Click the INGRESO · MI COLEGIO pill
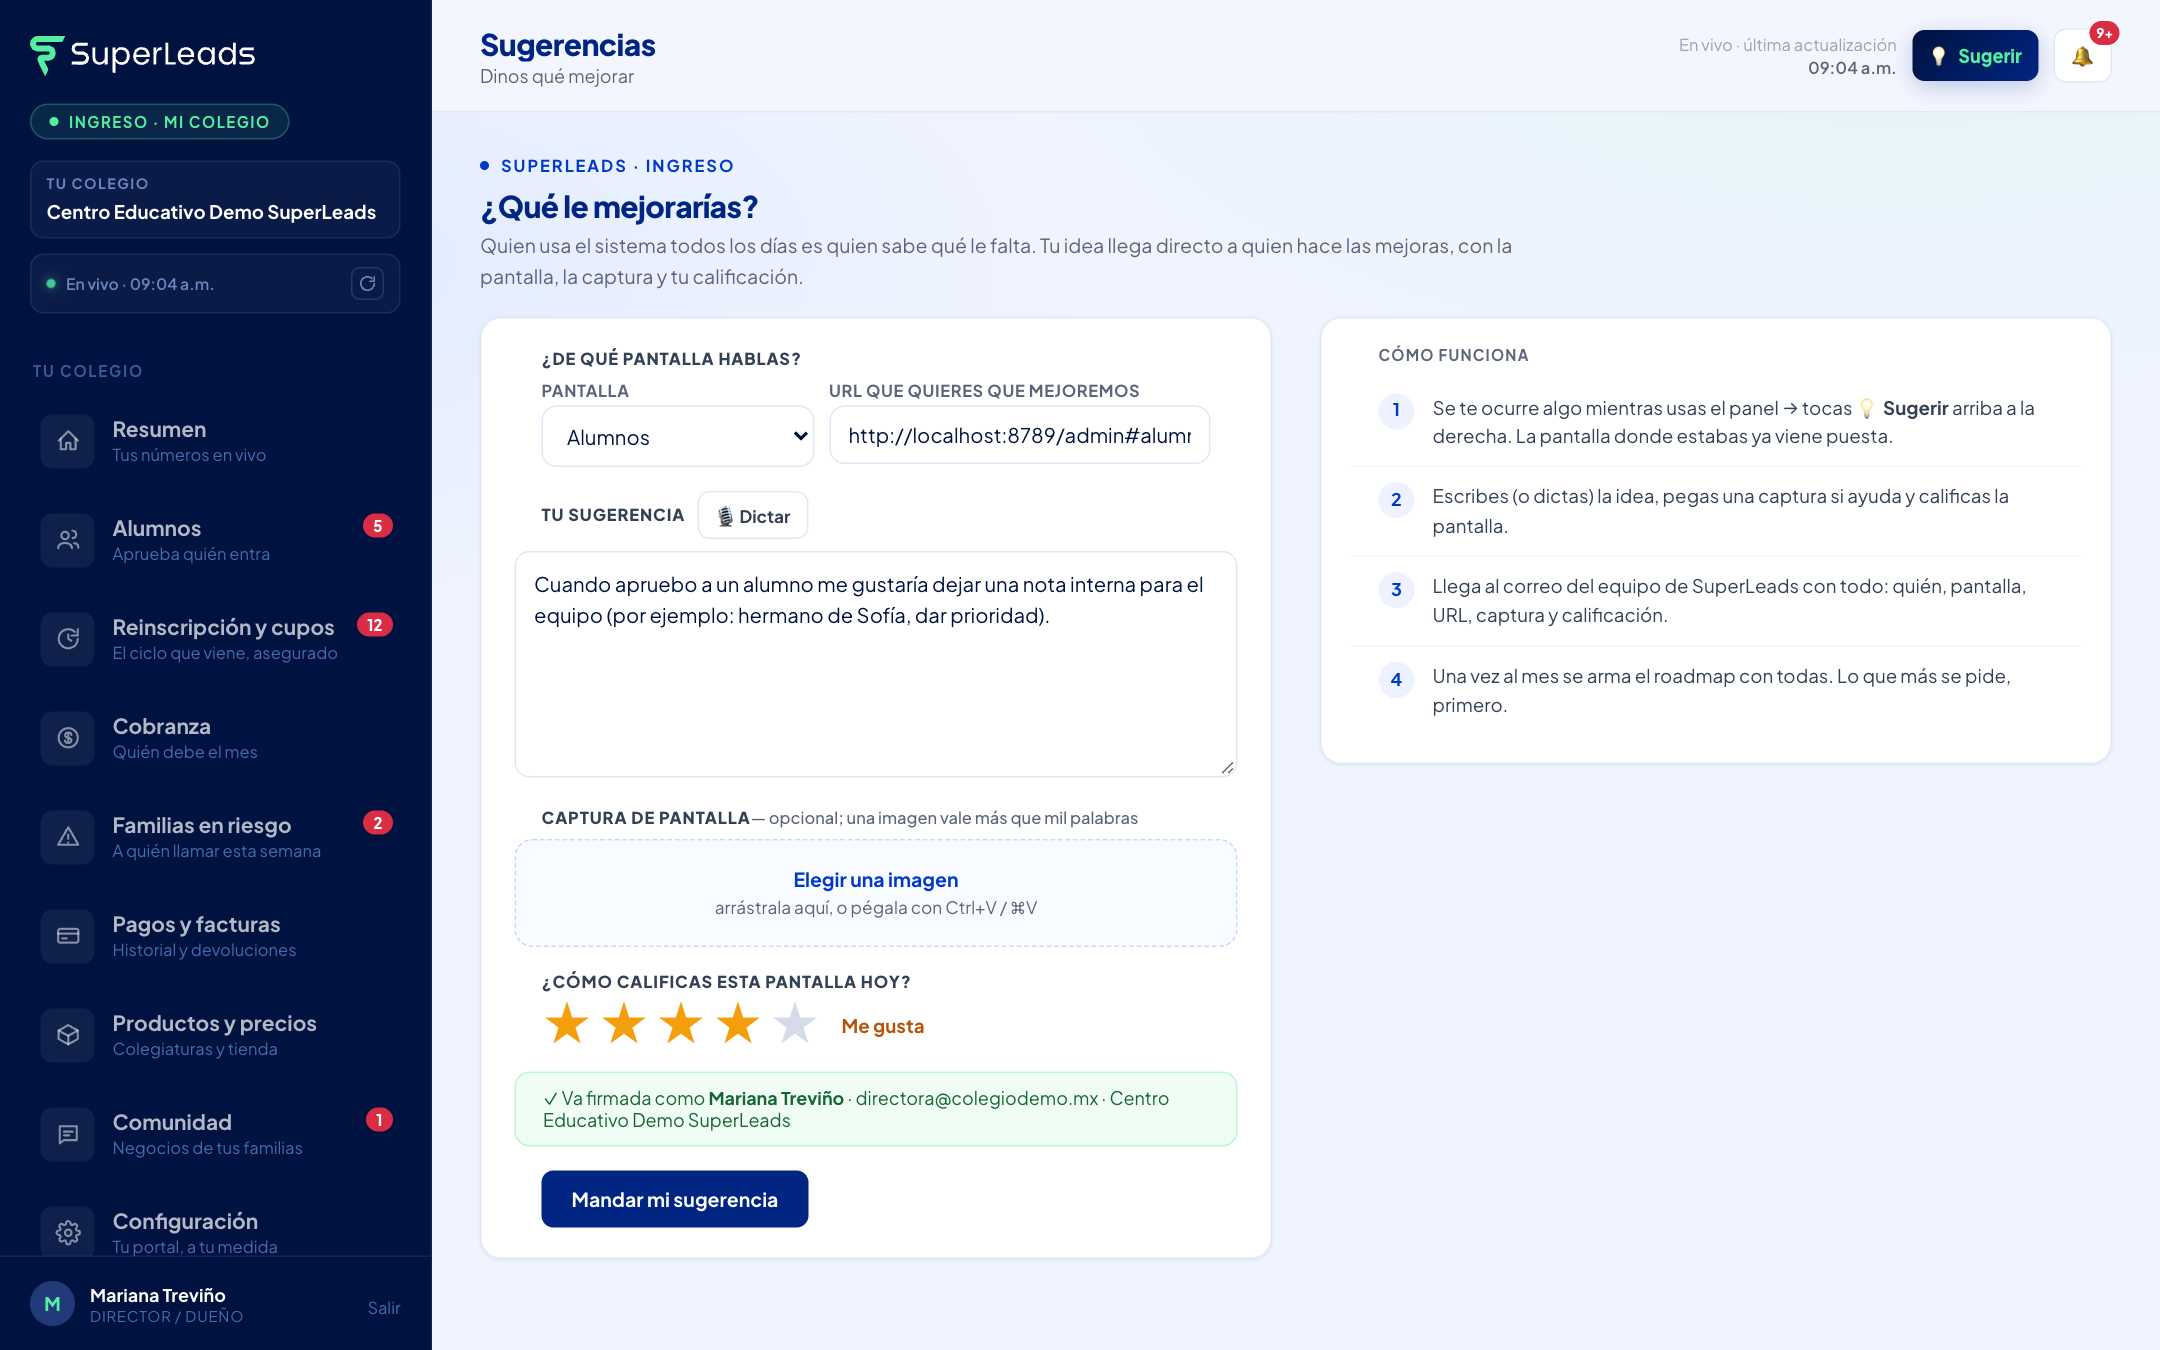 point(160,122)
